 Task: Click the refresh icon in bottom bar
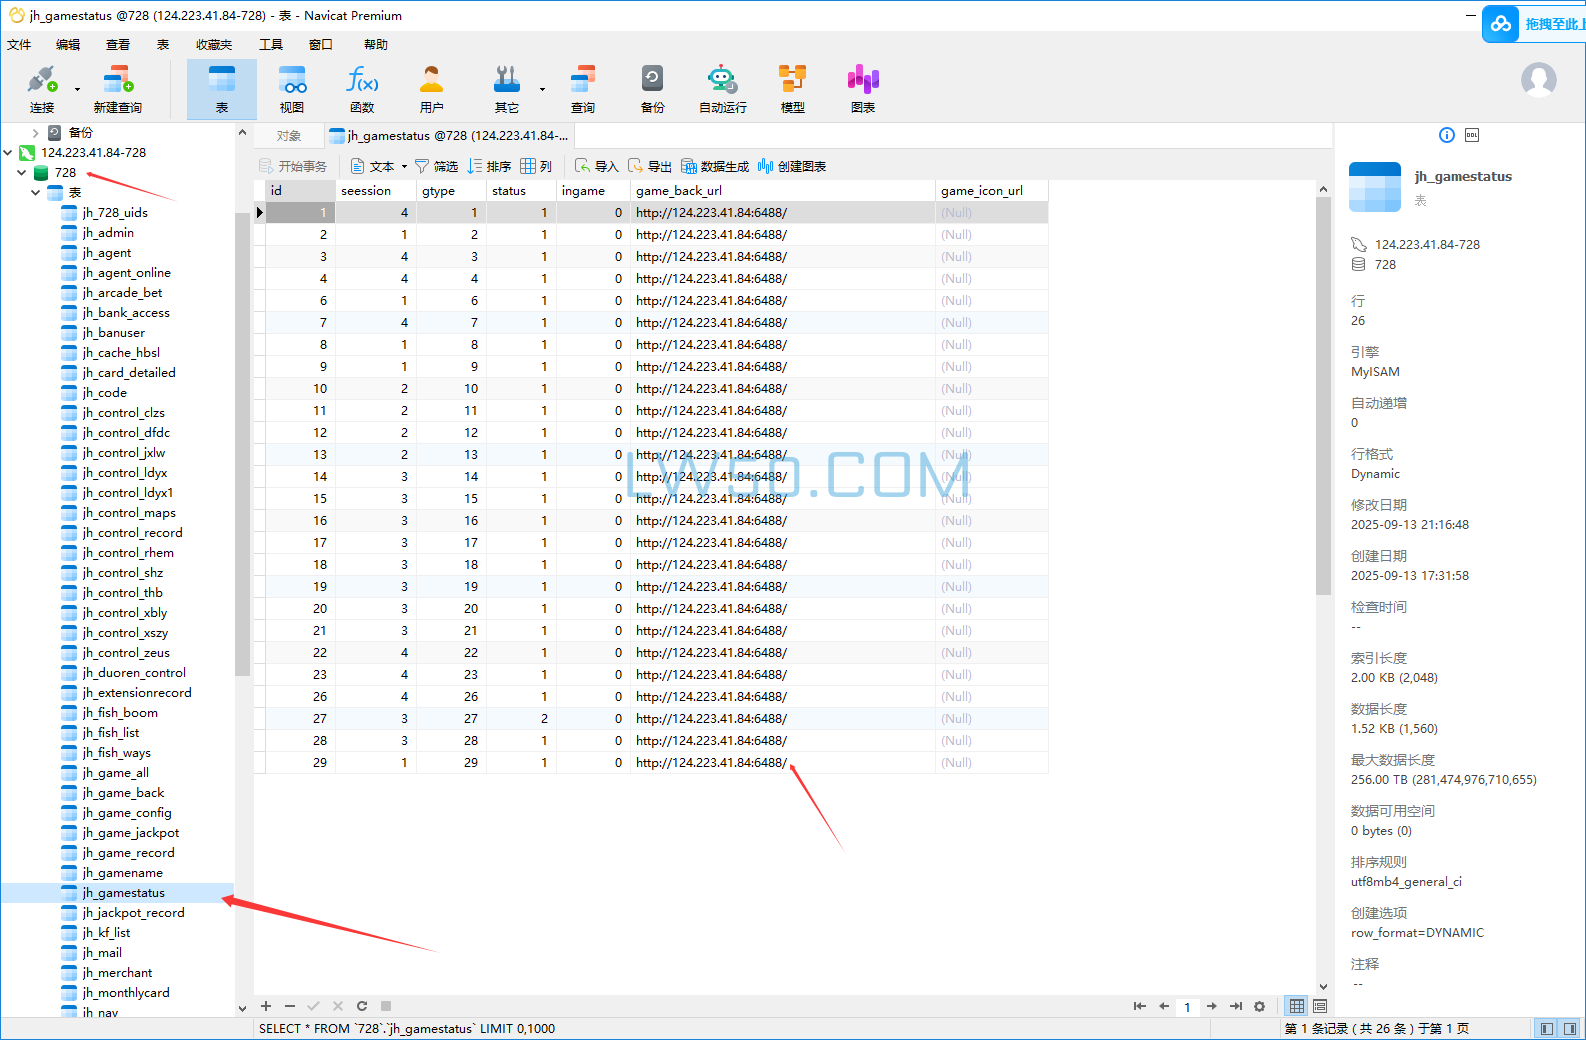(362, 1006)
